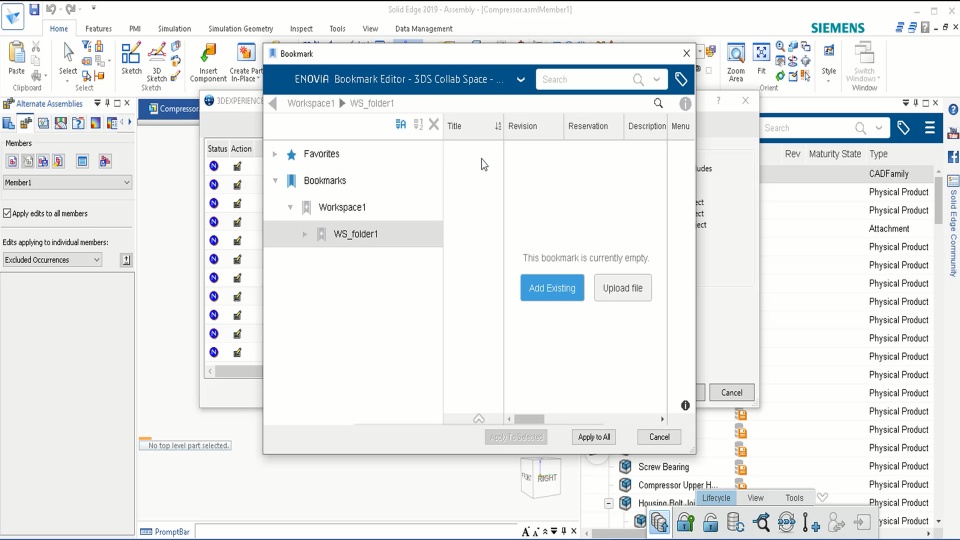Click Cancel in the 3DEXPERIENCE dialog

click(732, 392)
